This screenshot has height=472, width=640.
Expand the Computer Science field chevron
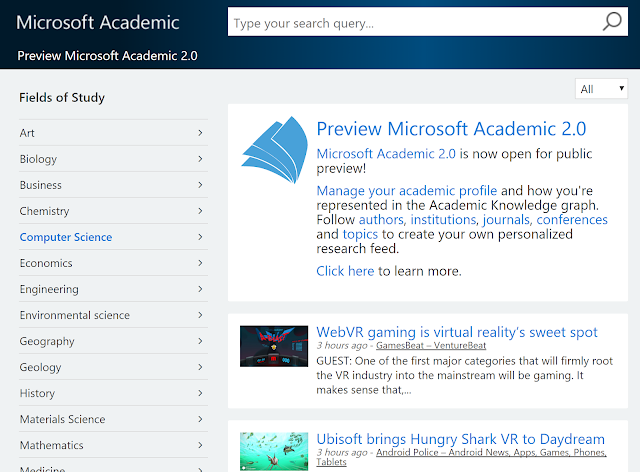click(200, 237)
